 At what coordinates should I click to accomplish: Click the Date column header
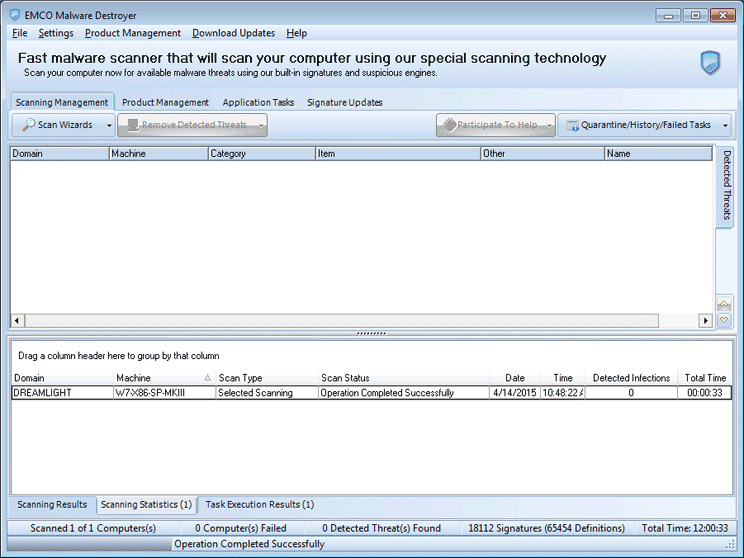click(515, 378)
